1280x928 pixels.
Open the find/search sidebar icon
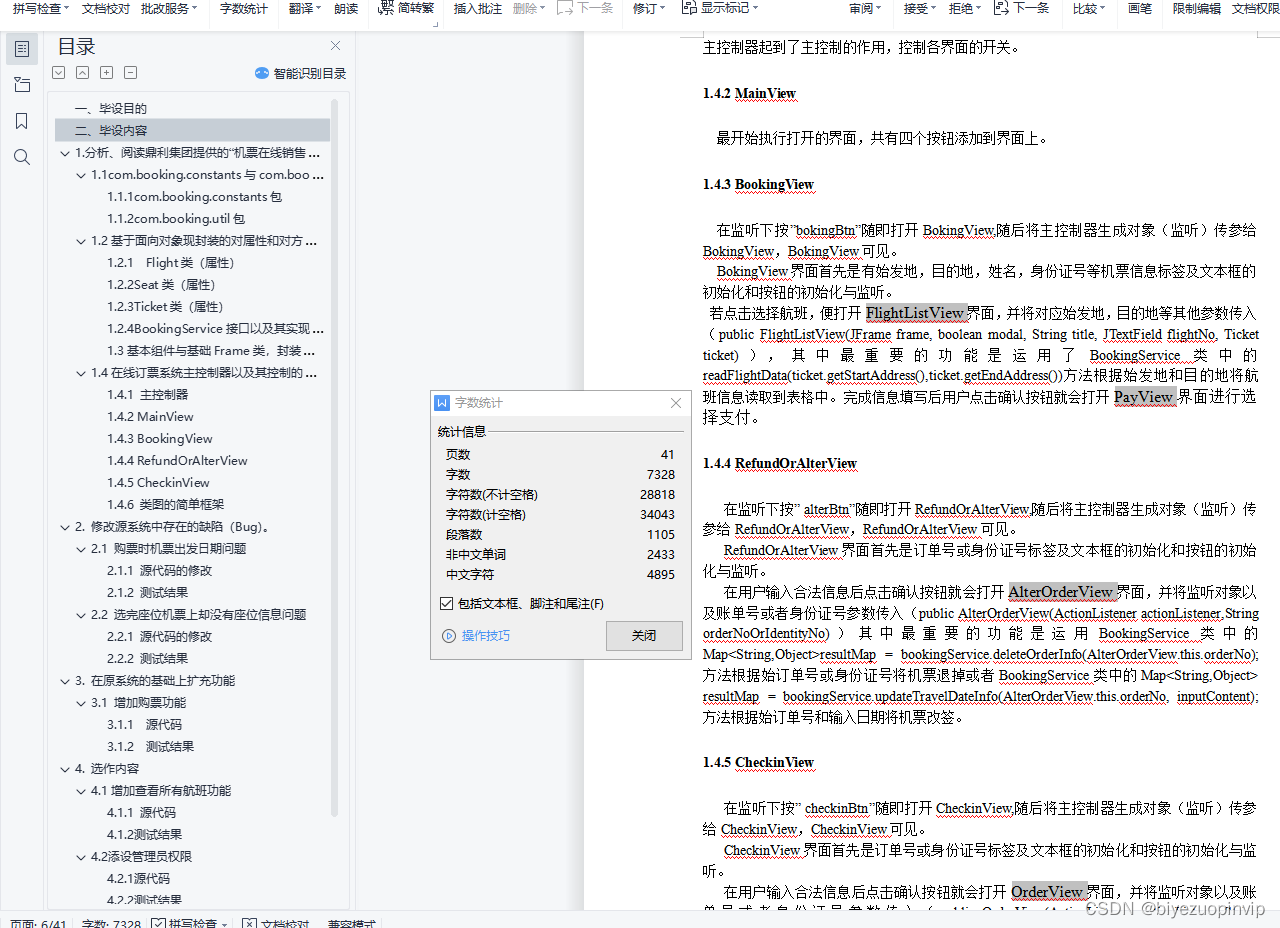[22, 157]
